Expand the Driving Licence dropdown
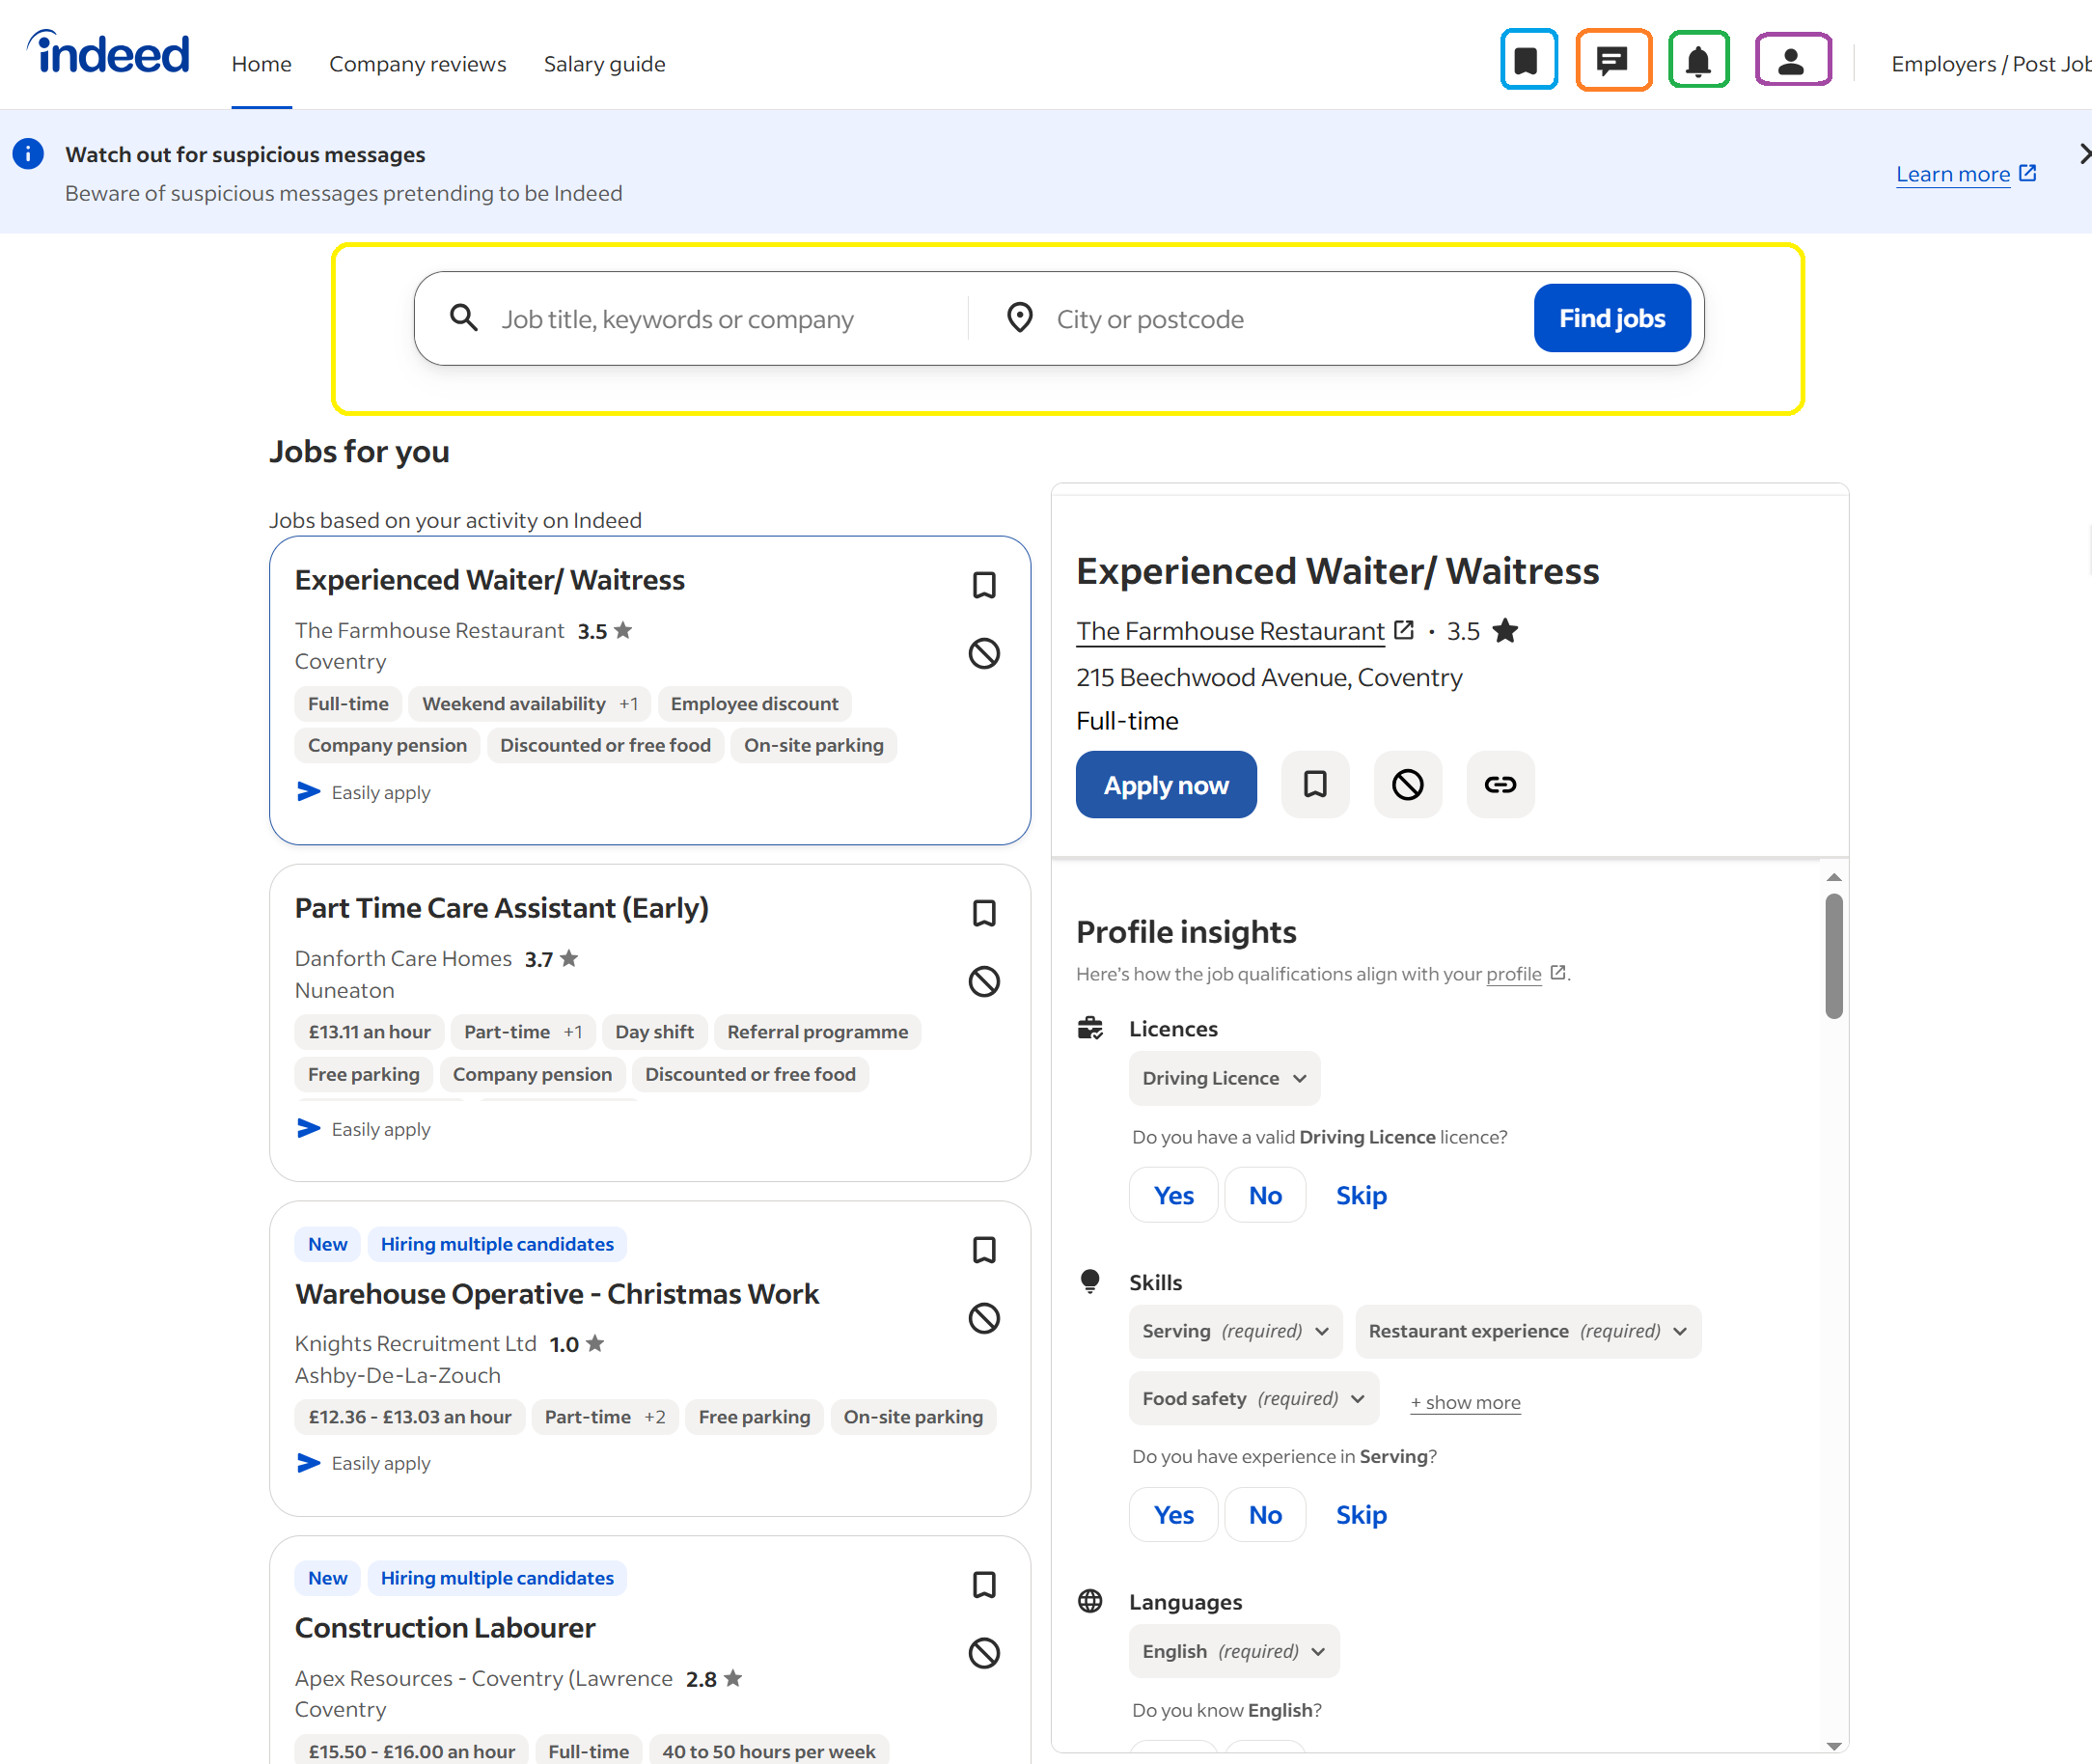The height and width of the screenshot is (1764, 2092). [1224, 1078]
